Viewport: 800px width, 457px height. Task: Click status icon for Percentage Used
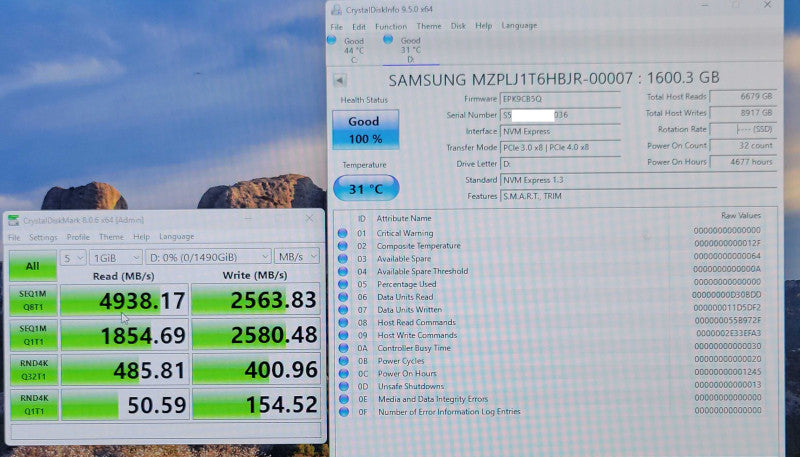(342, 284)
